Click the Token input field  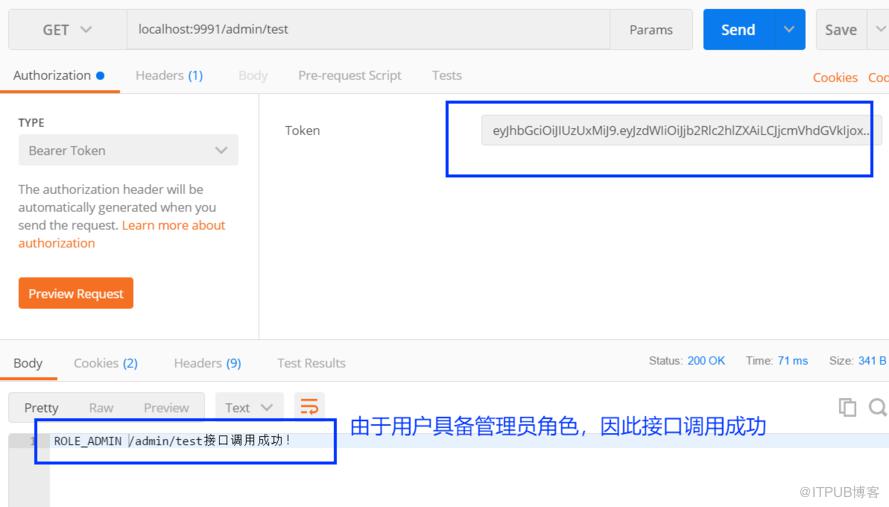coord(681,130)
